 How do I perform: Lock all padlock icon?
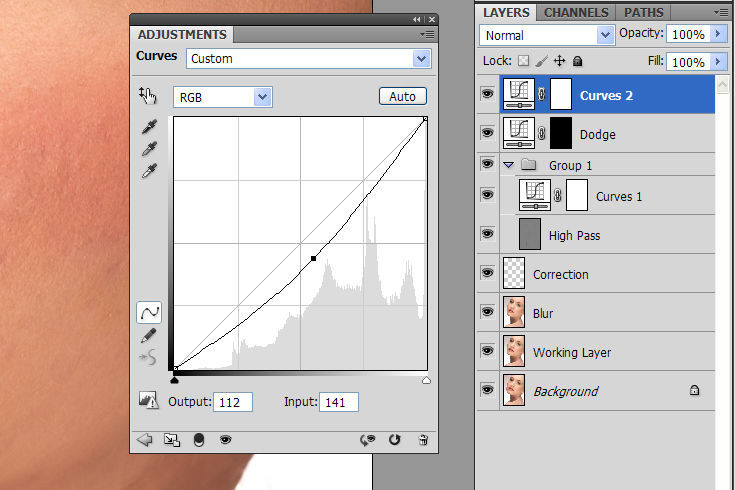point(578,61)
